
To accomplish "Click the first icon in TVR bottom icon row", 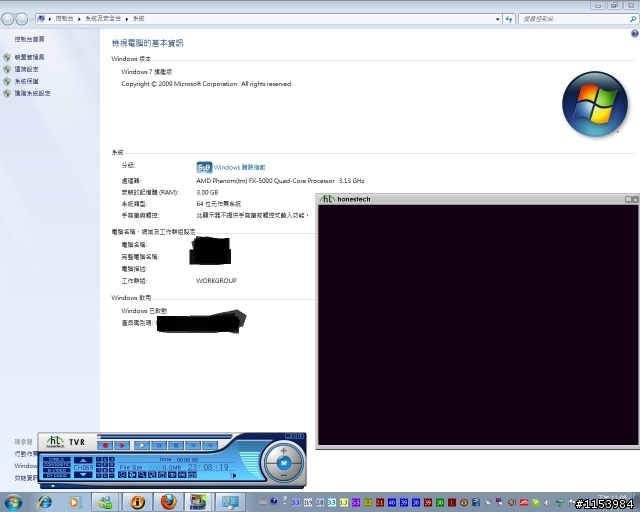I will point(122,475).
